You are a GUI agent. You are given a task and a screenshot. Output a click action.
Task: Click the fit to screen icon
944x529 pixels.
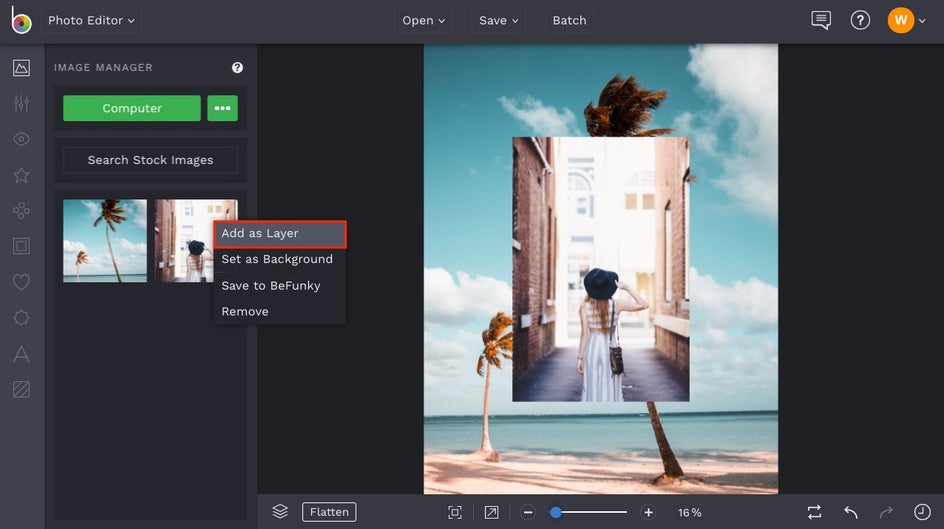coord(455,512)
